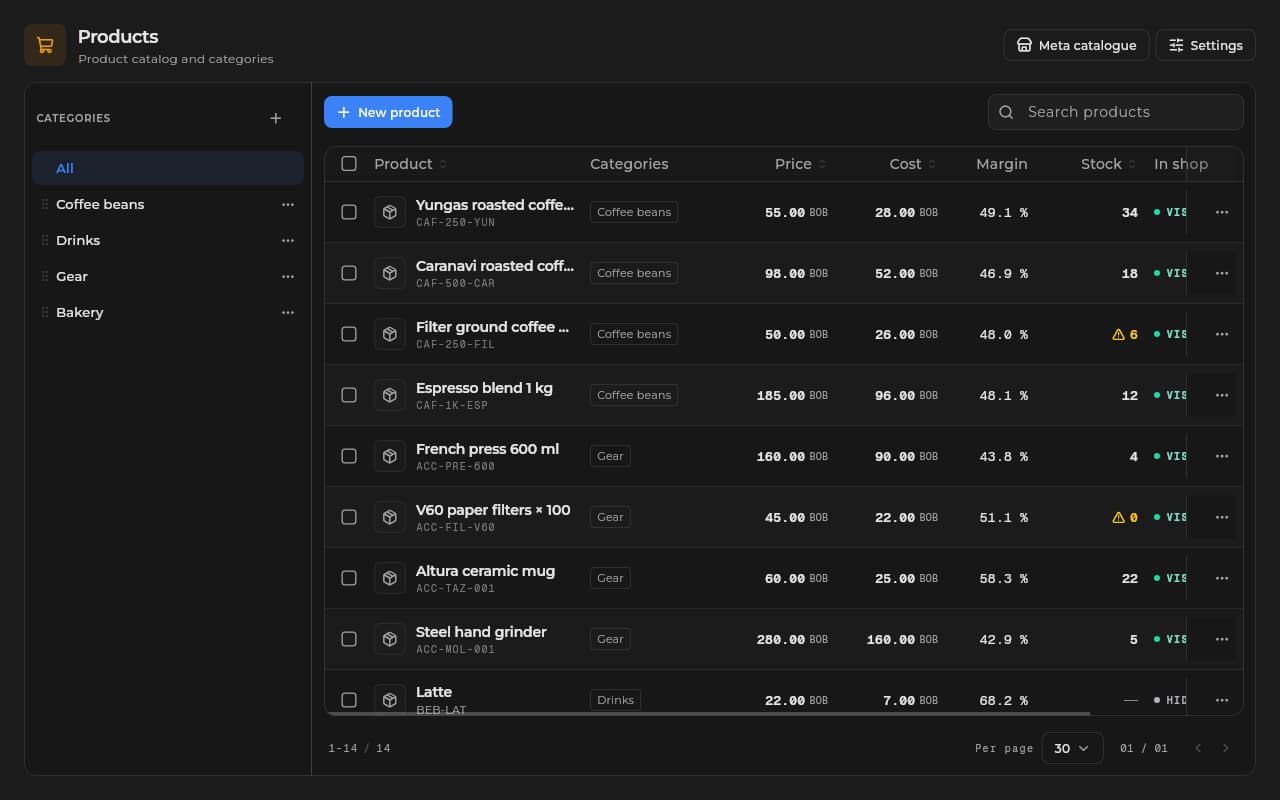Check the Espresso blend 1 kg row

(349, 395)
